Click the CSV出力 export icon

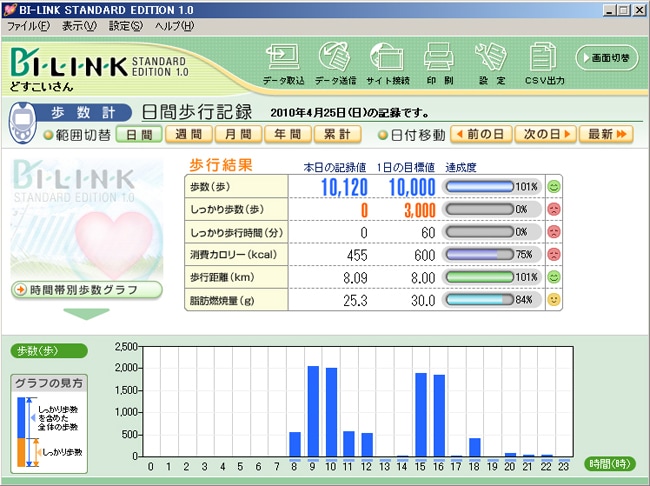(x=544, y=63)
